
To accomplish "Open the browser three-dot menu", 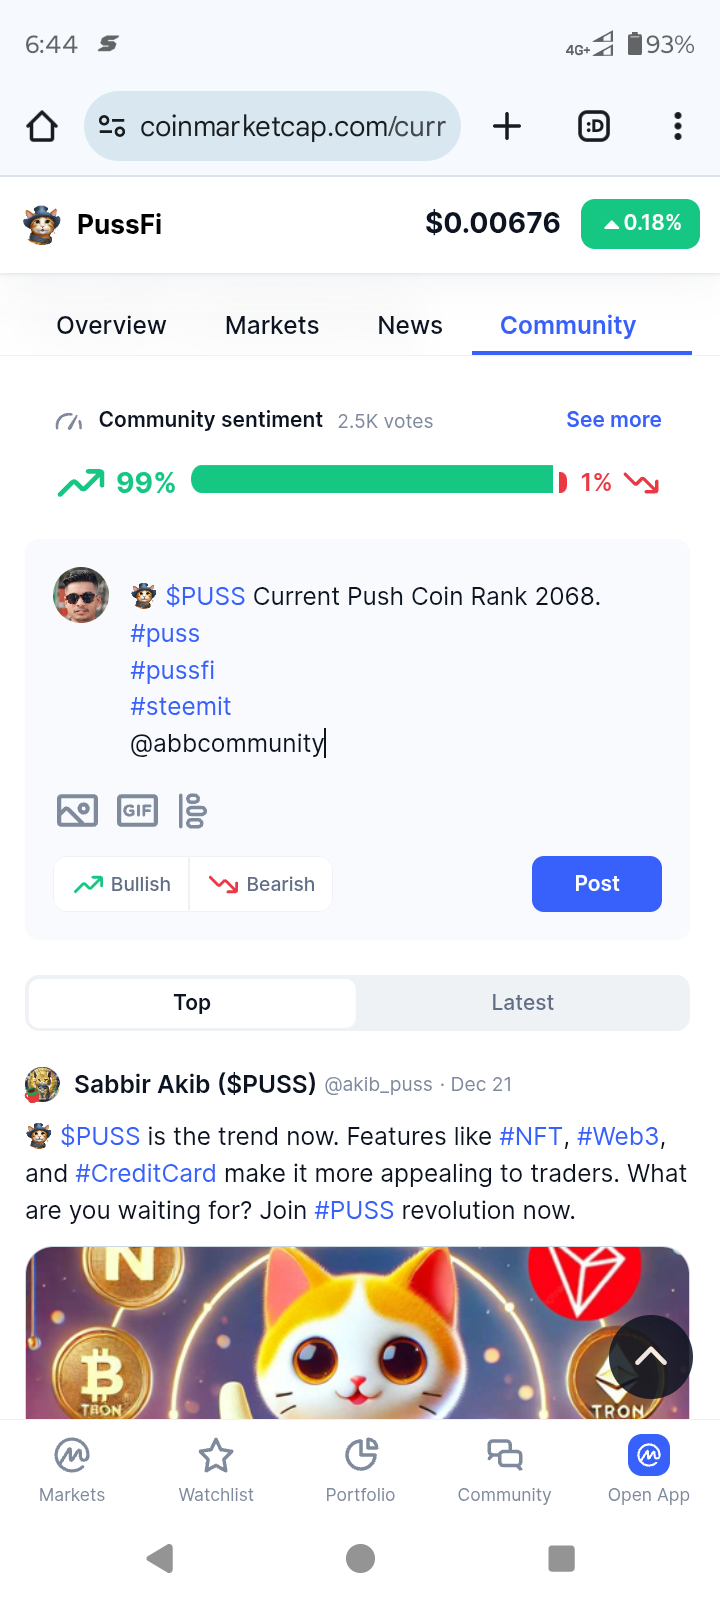I will pos(678,126).
